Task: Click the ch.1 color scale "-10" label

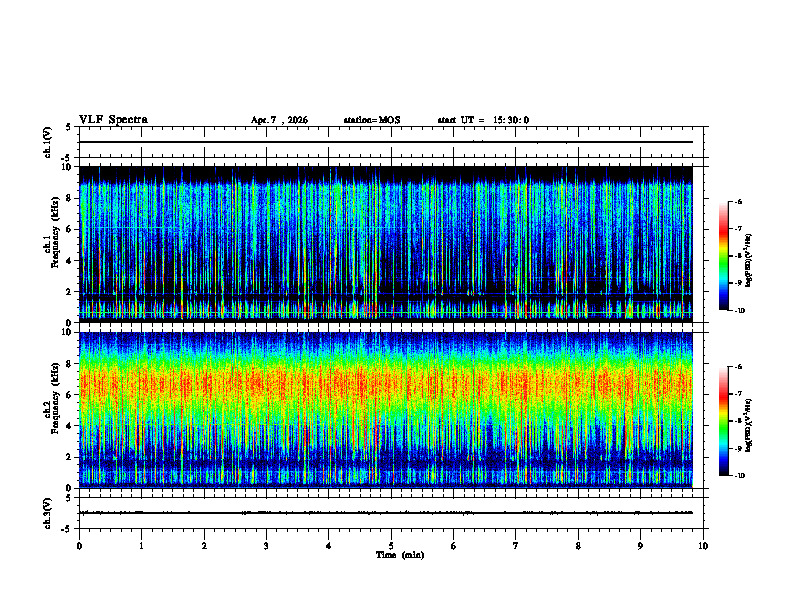Action: [x=739, y=311]
